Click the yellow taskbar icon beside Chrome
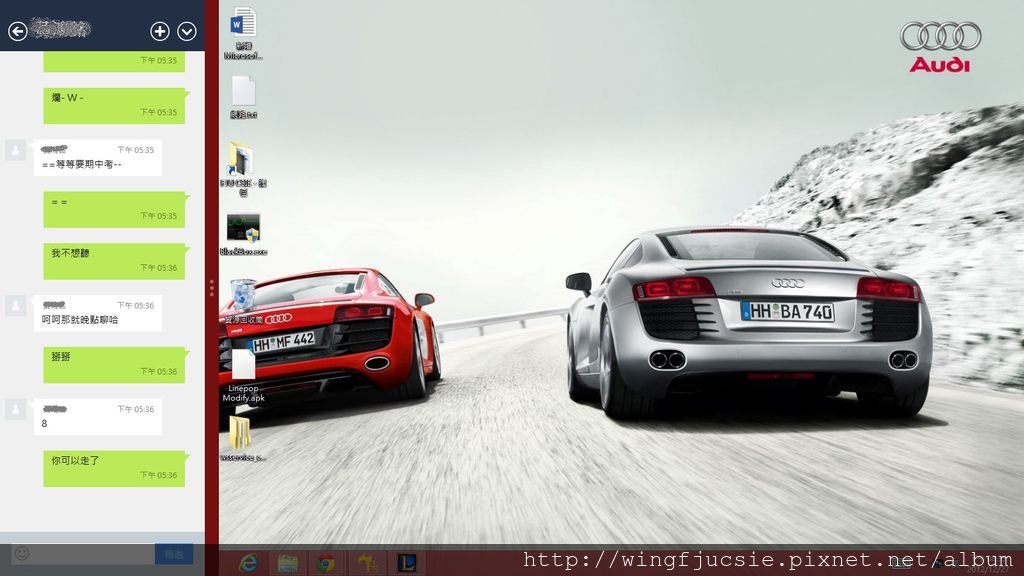This screenshot has width=1024, height=576. click(x=367, y=562)
